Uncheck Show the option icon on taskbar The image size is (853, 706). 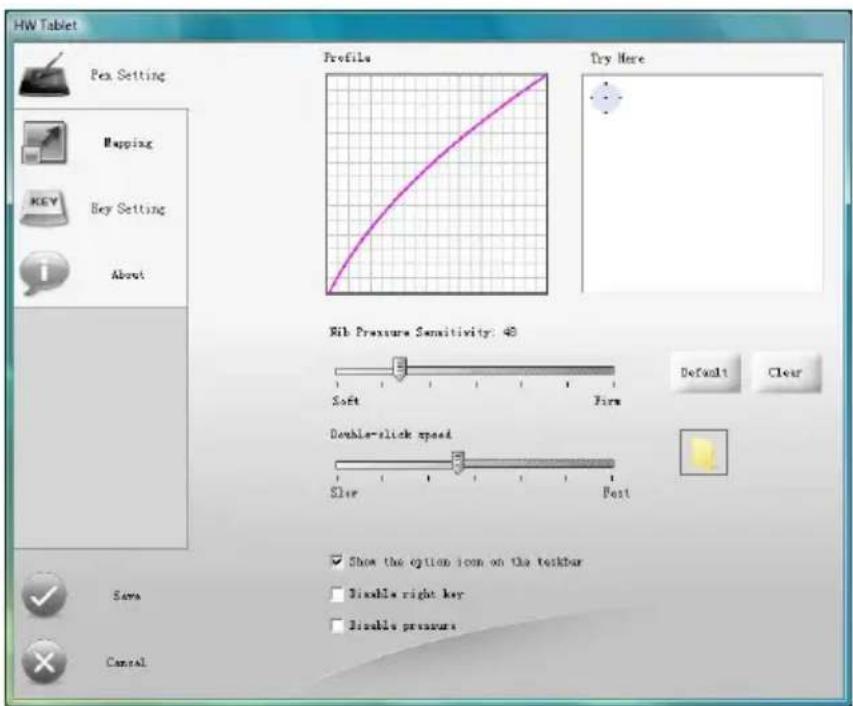[x=337, y=561]
